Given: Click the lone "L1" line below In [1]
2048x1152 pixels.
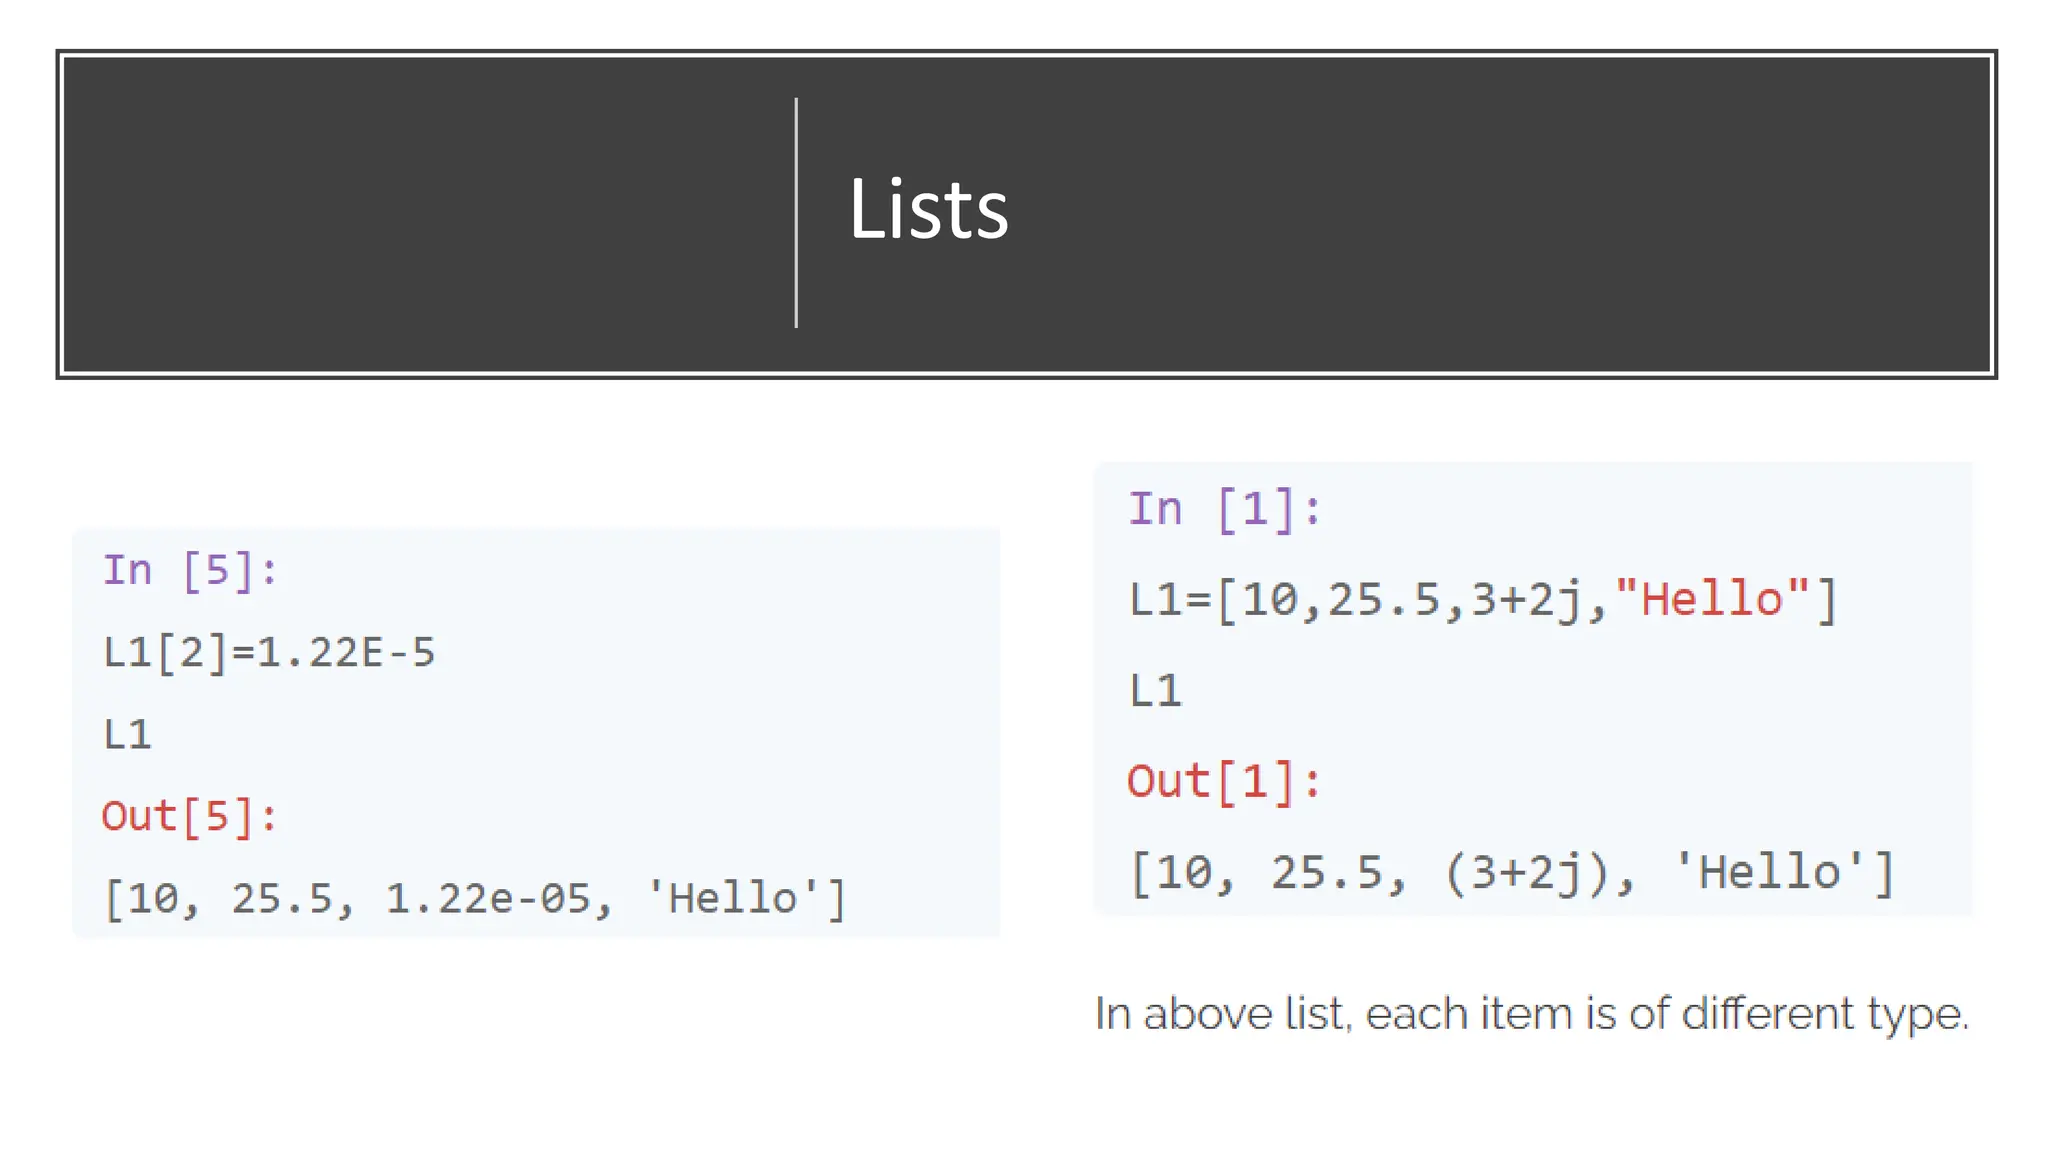Looking at the screenshot, I should [1155, 691].
